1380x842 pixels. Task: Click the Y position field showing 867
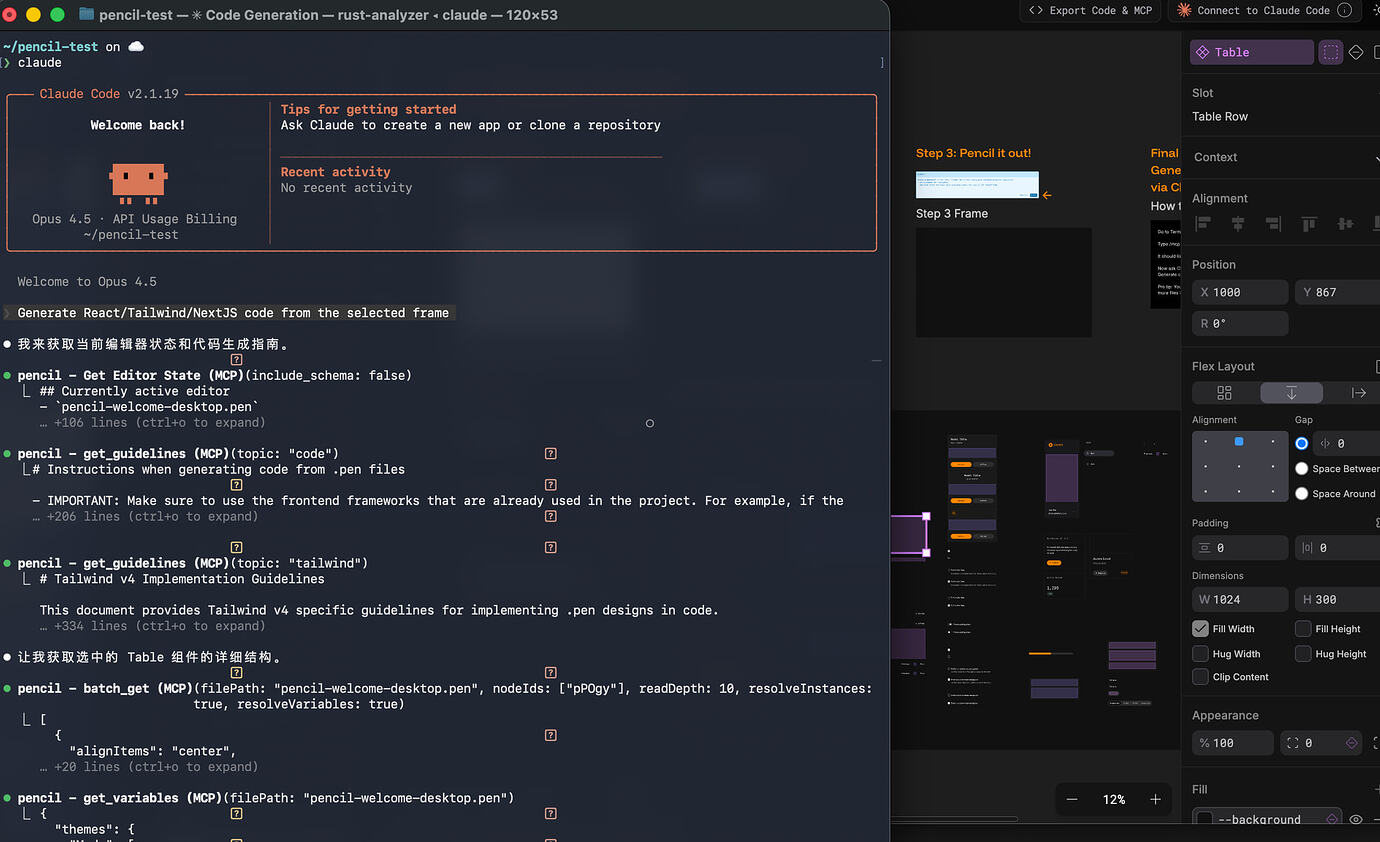point(1338,292)
